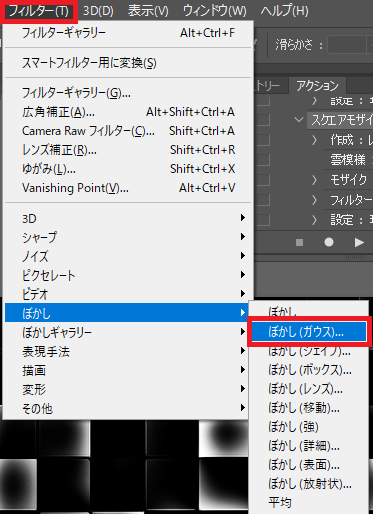
Task: Expand the 作成 step chevron
Action: point(314,140)
